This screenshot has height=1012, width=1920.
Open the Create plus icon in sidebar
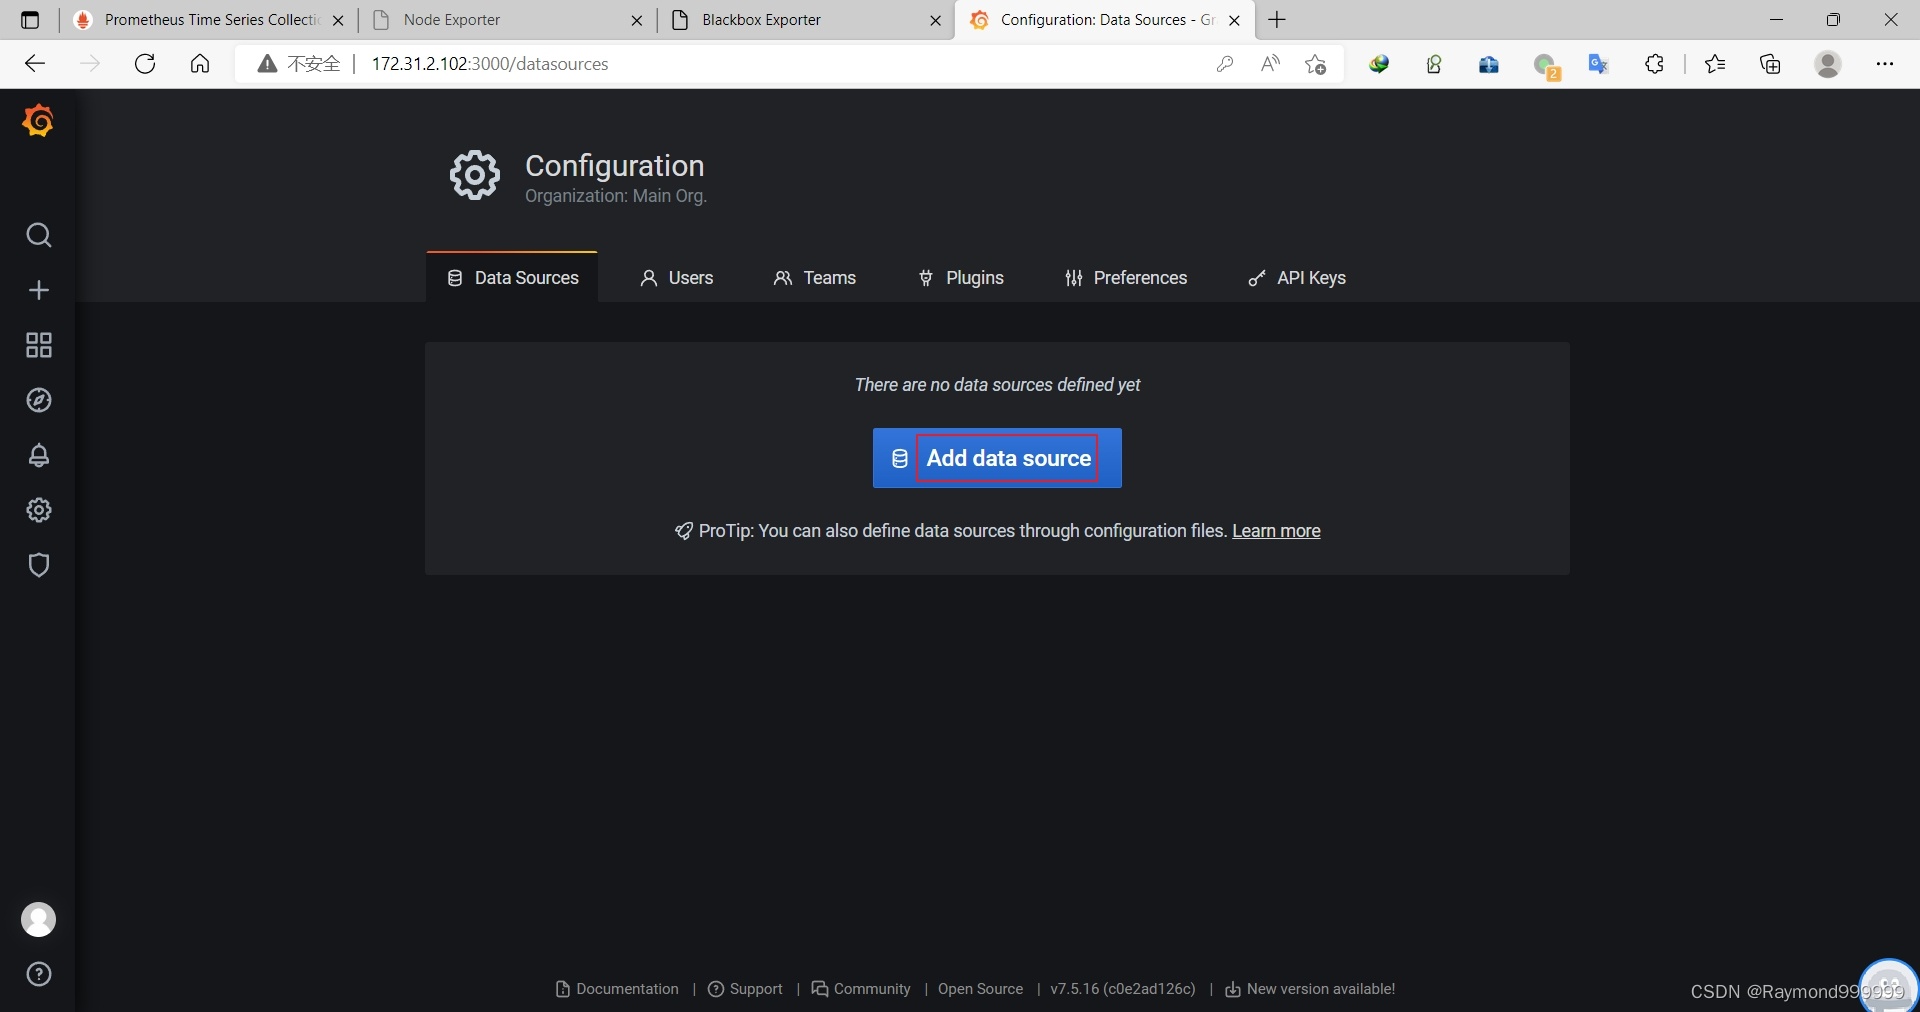pyautogui.click(x=39, y=290)
